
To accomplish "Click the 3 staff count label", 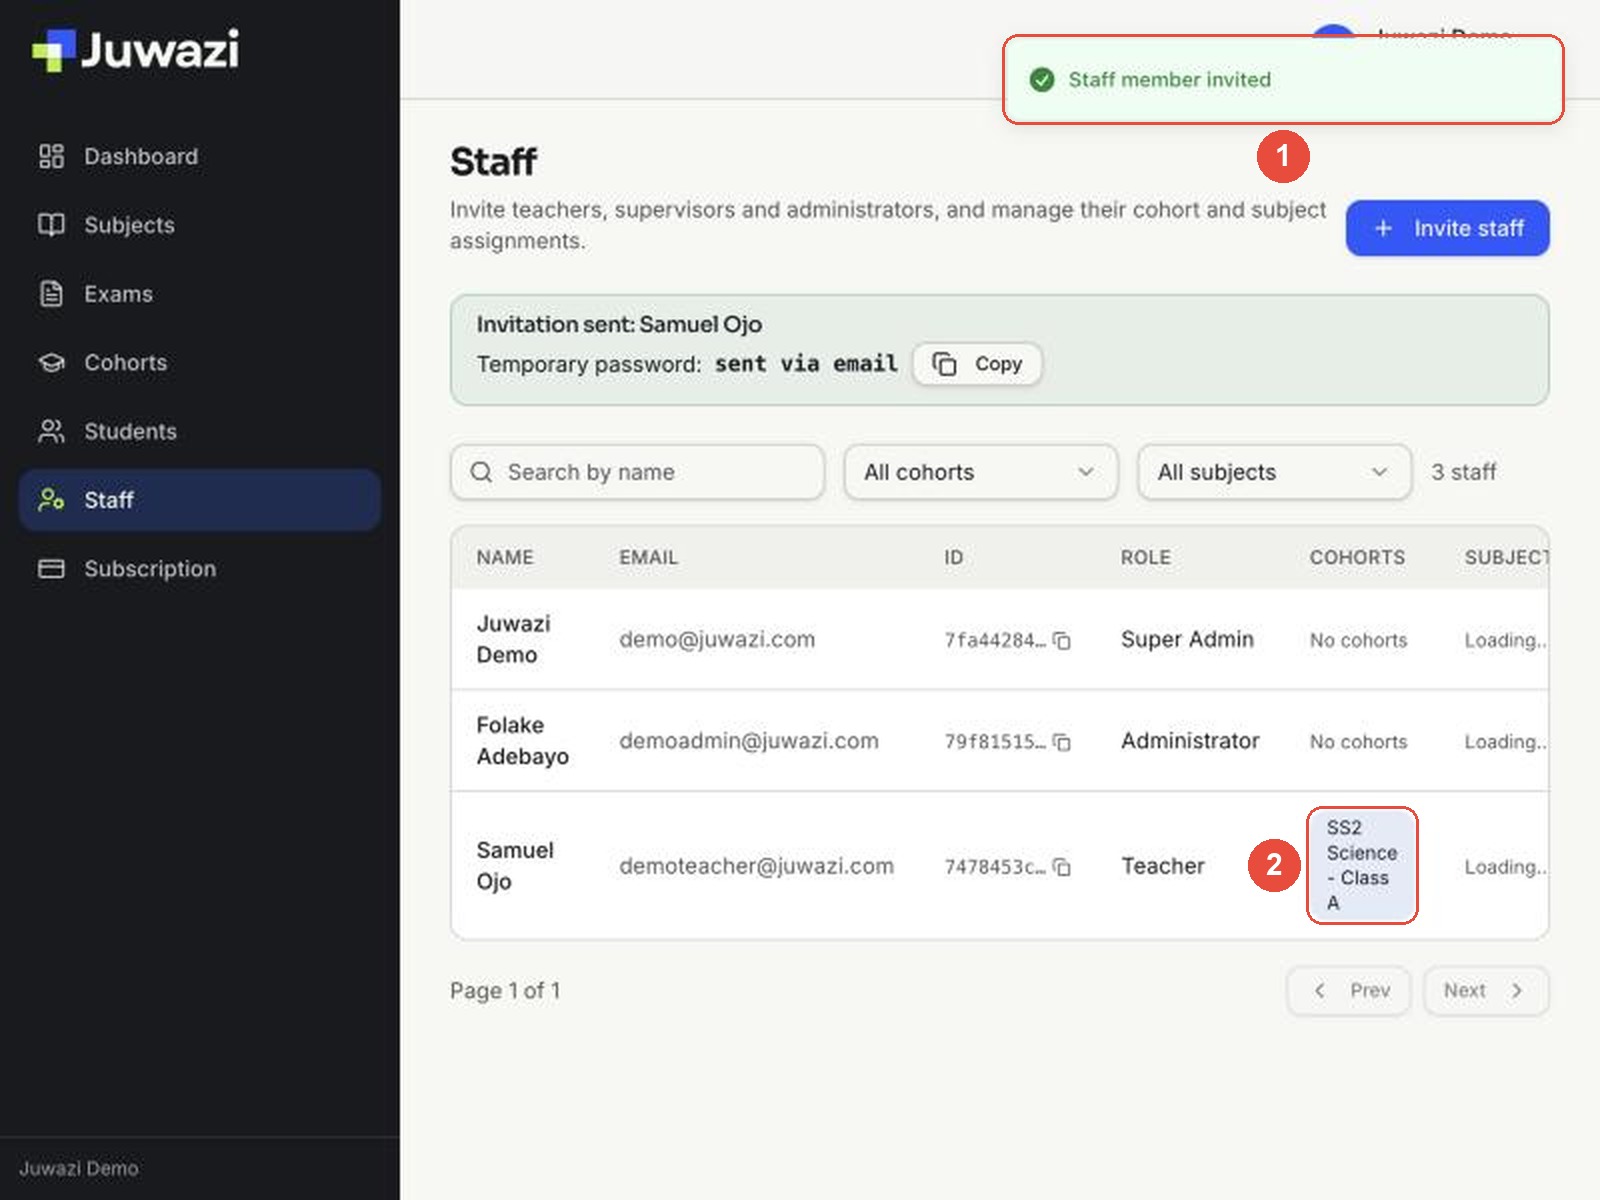I will tap(1463, 472).
